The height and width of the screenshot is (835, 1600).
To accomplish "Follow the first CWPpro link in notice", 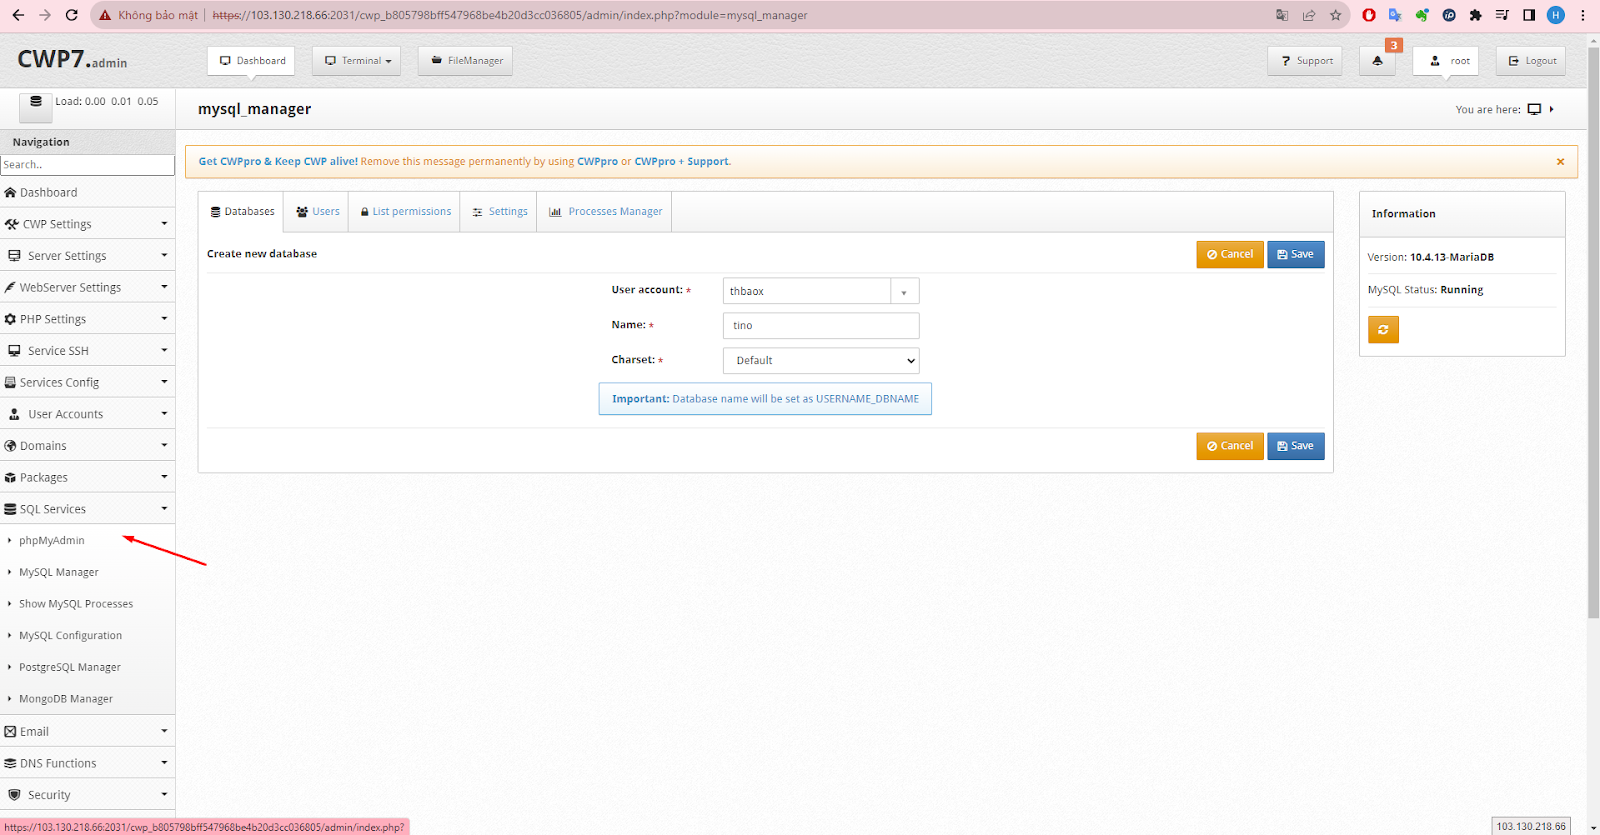I will coord(597,162).
